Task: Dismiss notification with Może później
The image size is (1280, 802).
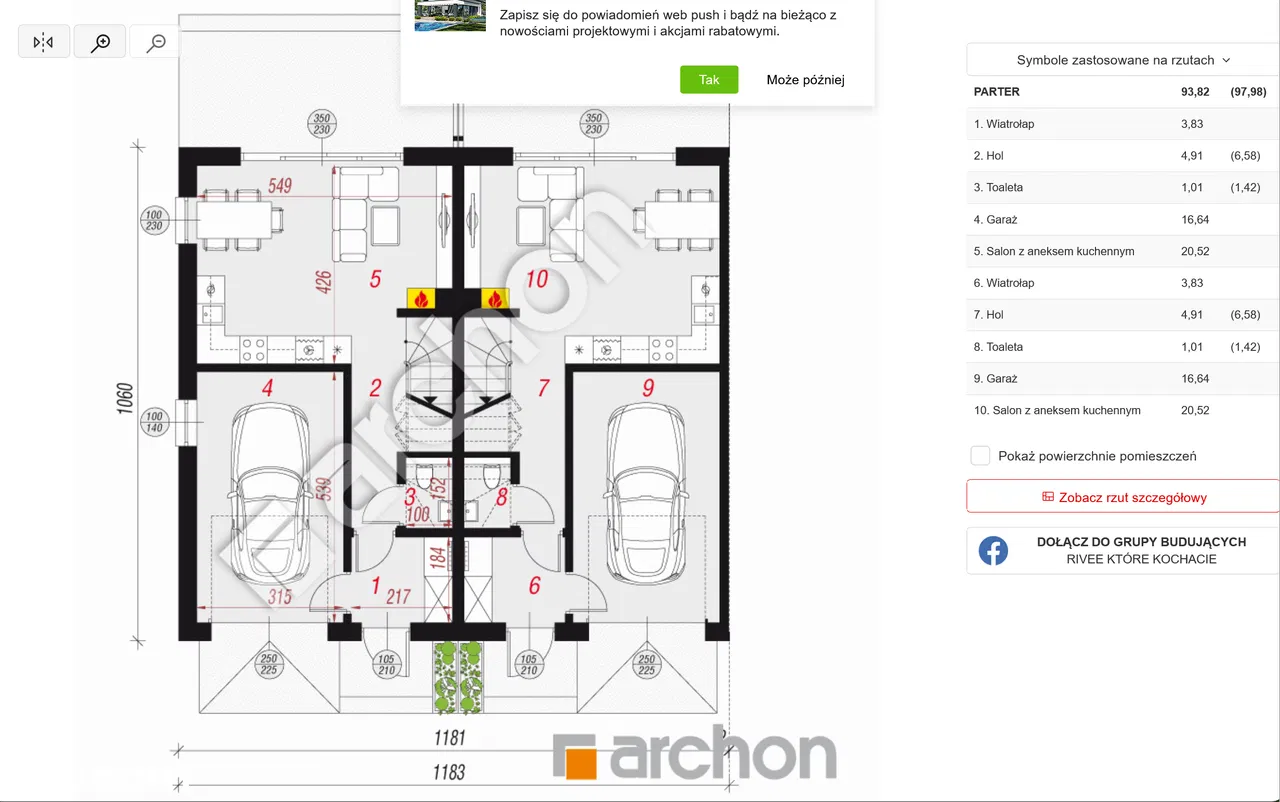Action: click(805, 80)
